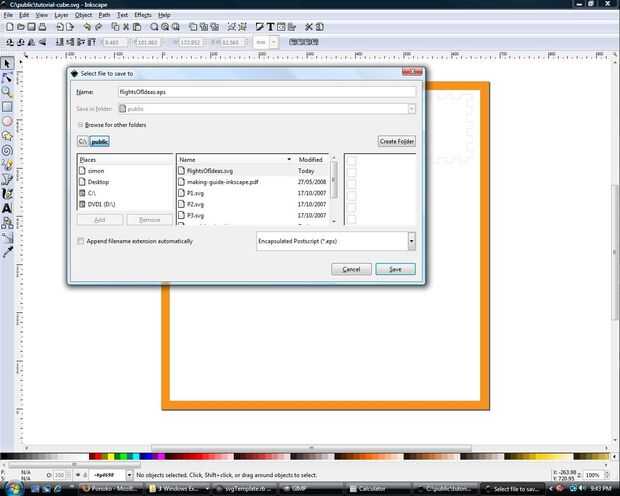Select the Zoom tool in toolbox
The image size is (620, 496).
[7, 92]
